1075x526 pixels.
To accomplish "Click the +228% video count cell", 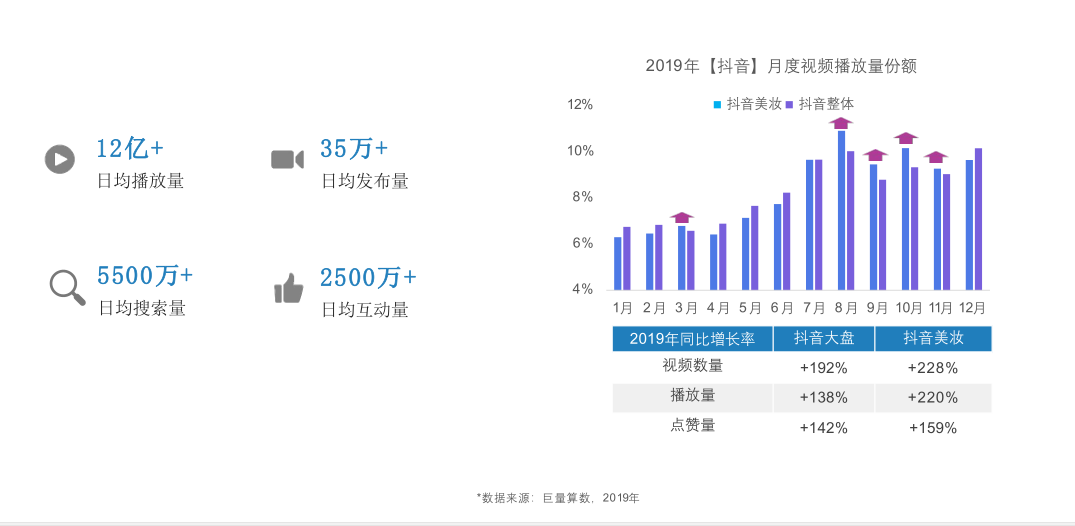I will [932, 368].
